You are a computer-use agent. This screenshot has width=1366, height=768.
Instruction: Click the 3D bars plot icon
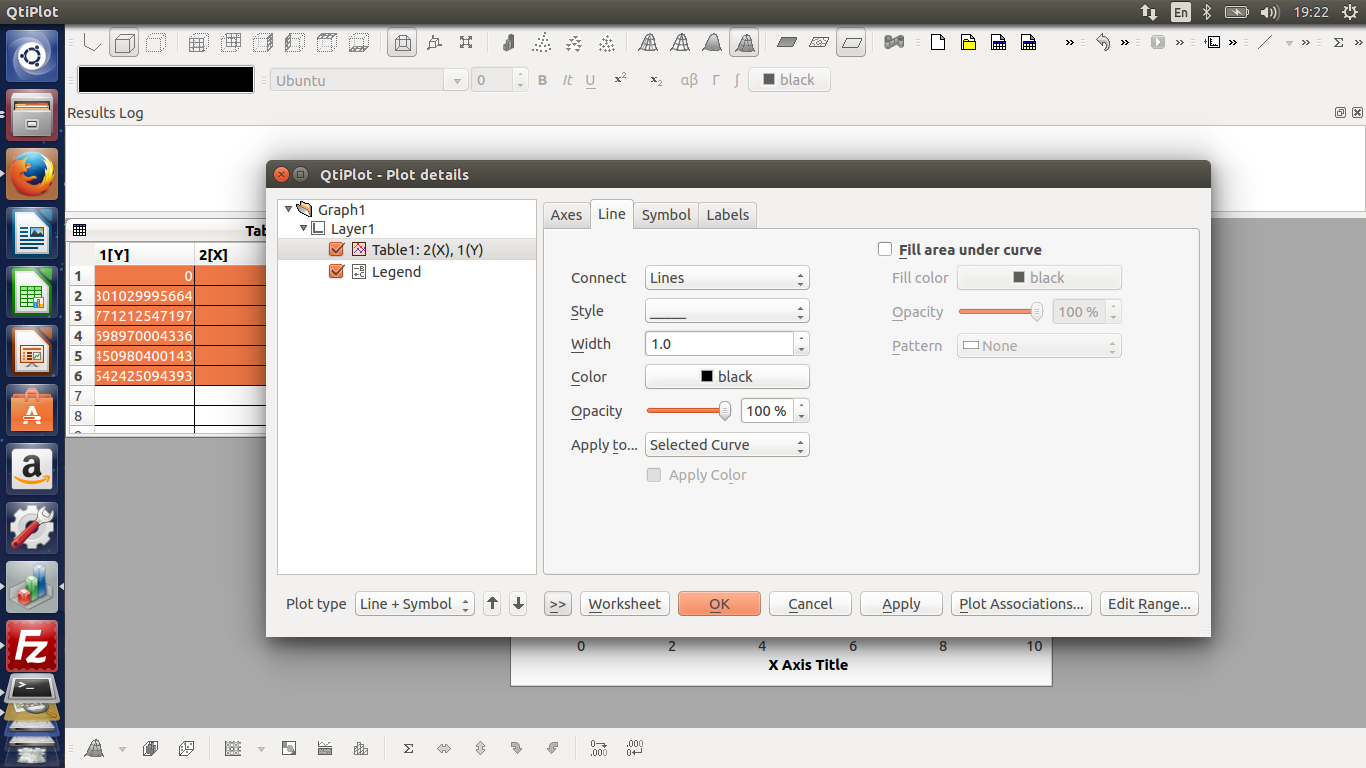click(509, 43)
